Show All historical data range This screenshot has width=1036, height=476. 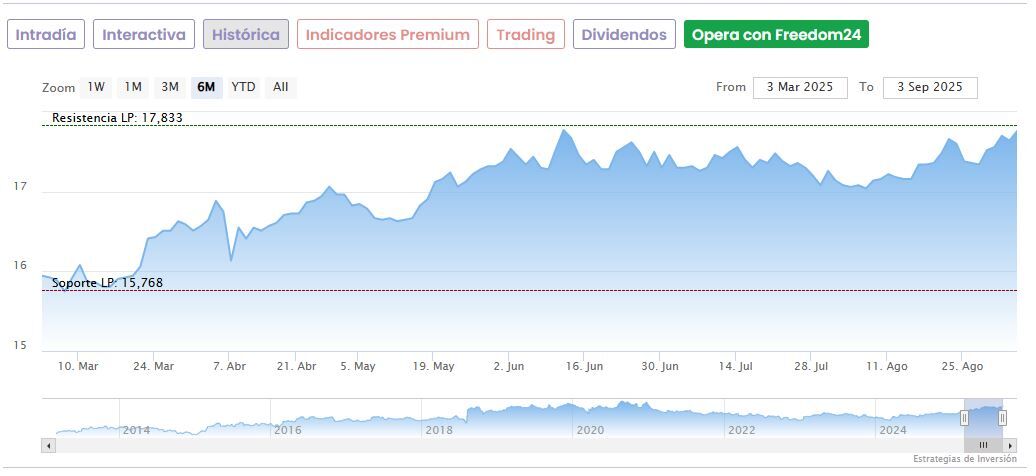(x=281, y=87)
